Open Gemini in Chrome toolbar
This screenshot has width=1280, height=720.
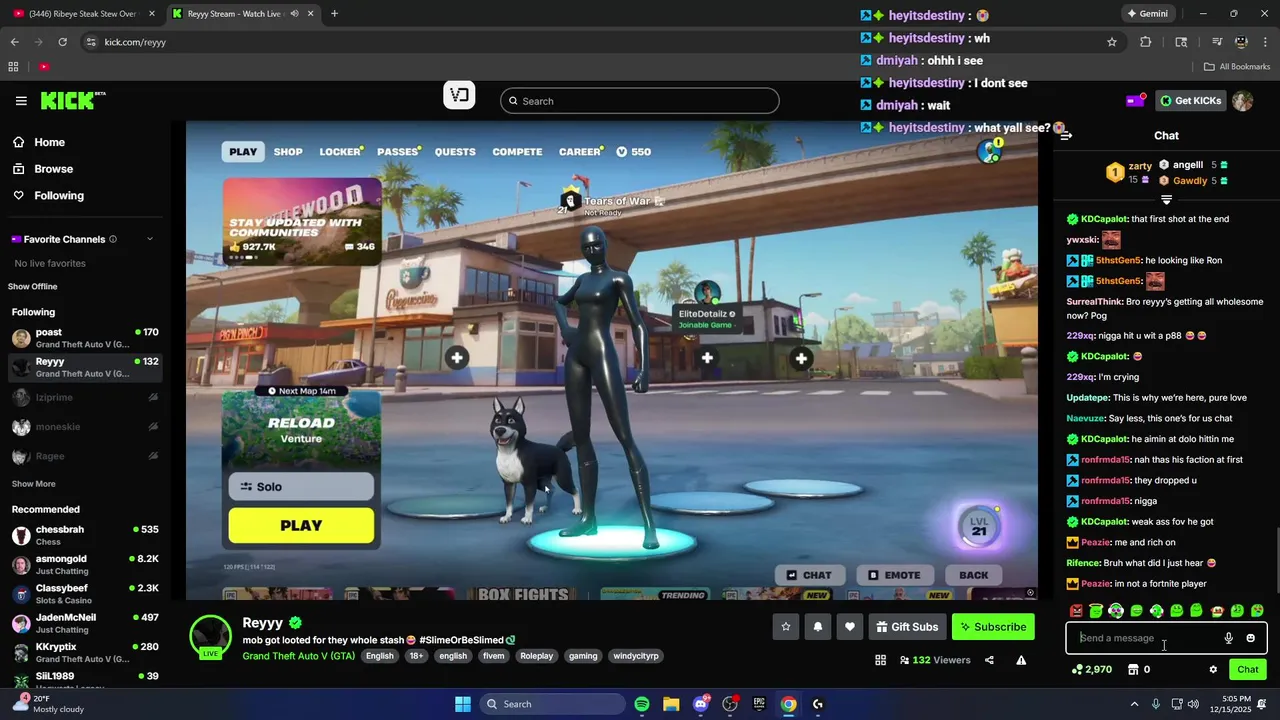click(x=1147, y=14)
